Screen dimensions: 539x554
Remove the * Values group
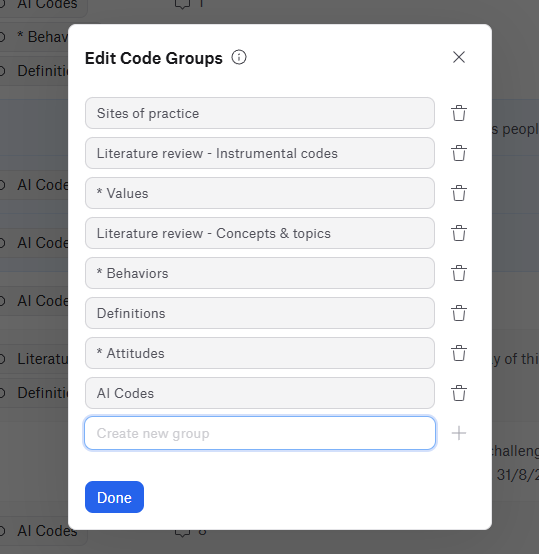(x=459, y=193)
